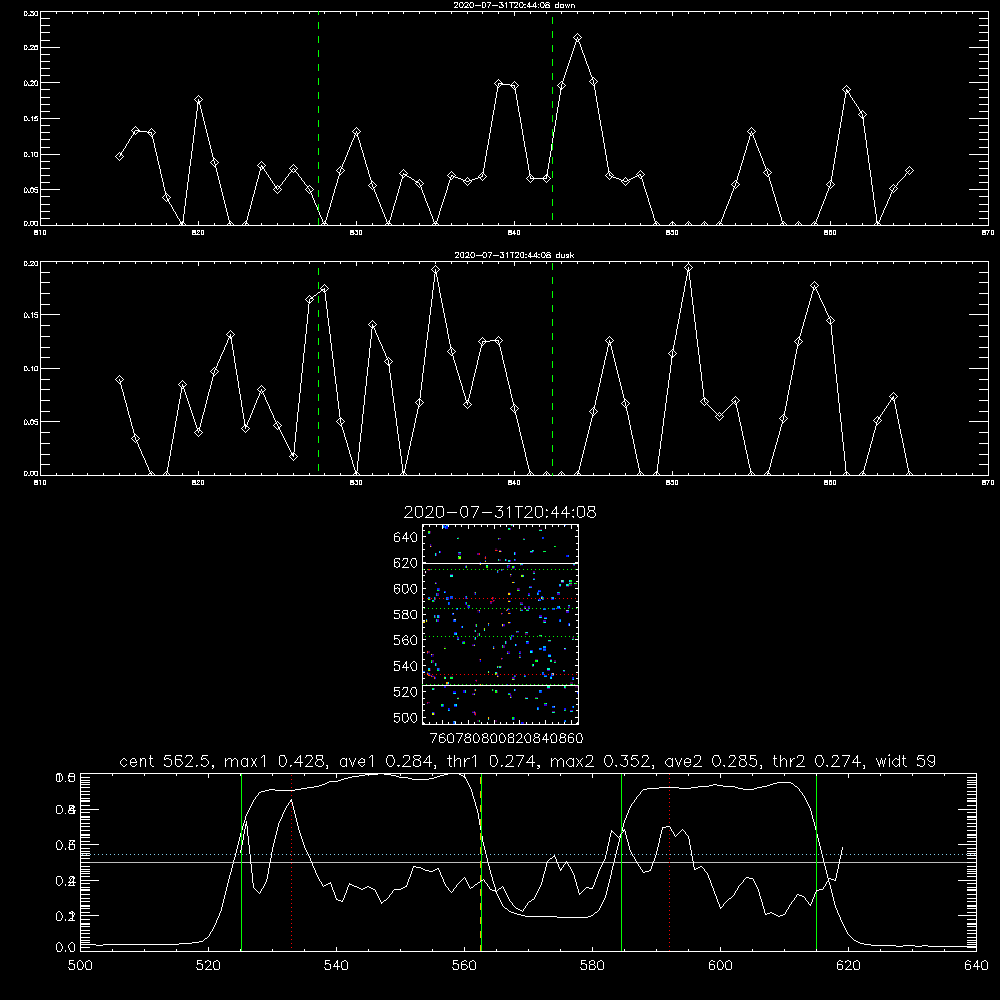Click the dawn plot peak diamond near x 861

click(846, 90)
